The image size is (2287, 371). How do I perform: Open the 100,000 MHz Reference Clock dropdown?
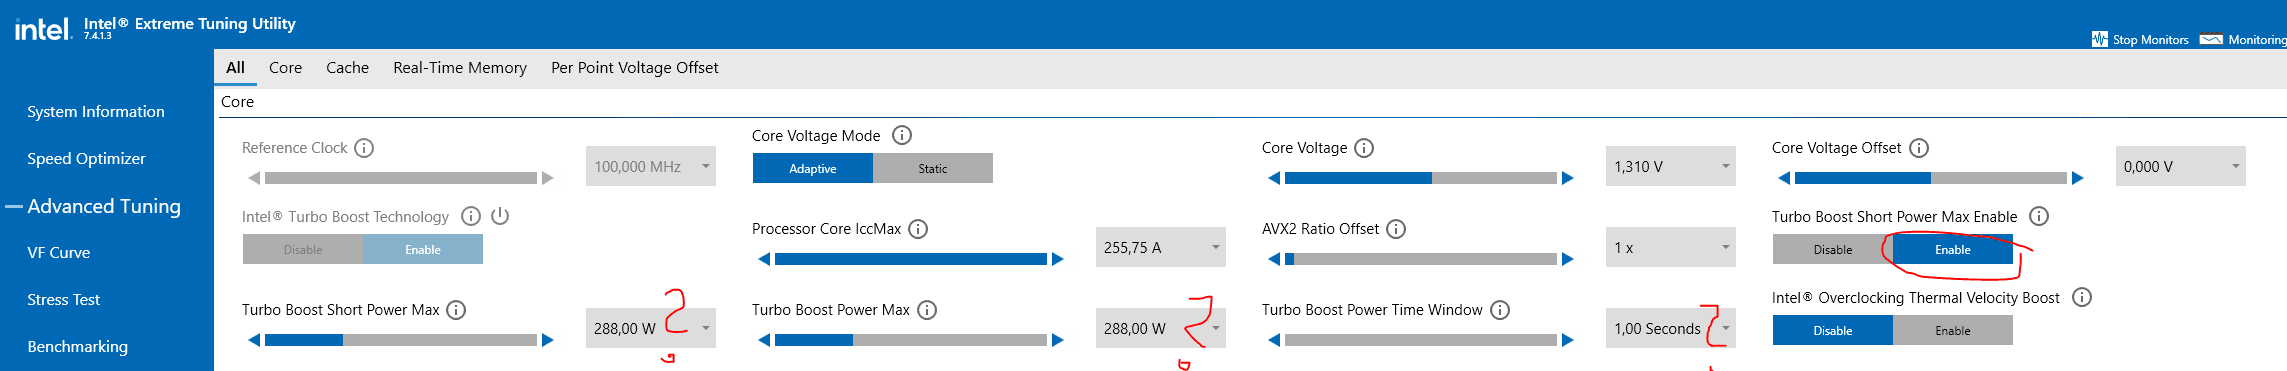click(x=651, y=166)
